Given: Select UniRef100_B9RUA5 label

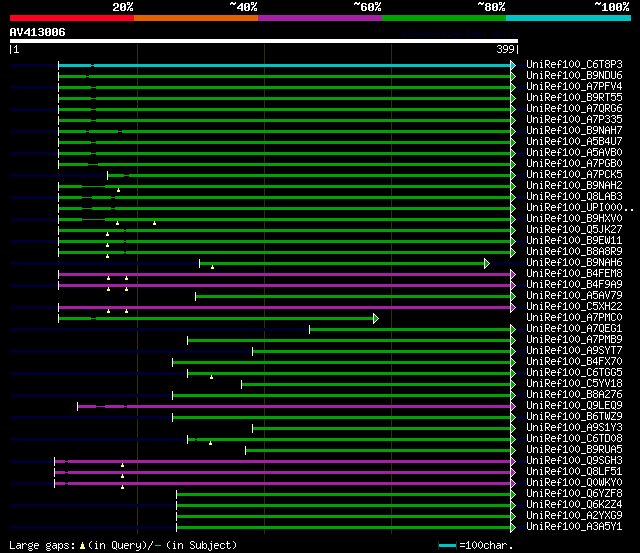Looking at the screenshot, I should pos(574,450).
